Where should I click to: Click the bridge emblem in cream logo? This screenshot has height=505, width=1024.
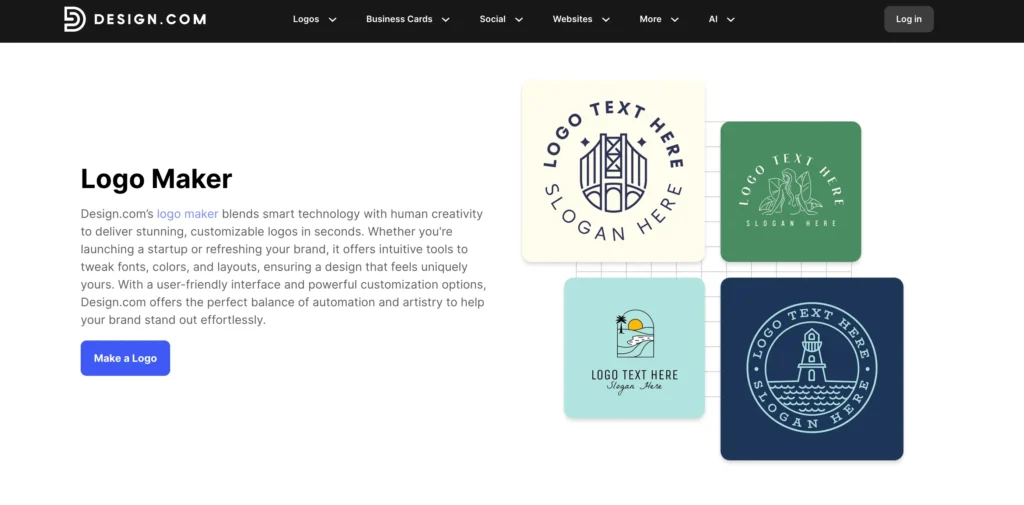pos(613,172)
